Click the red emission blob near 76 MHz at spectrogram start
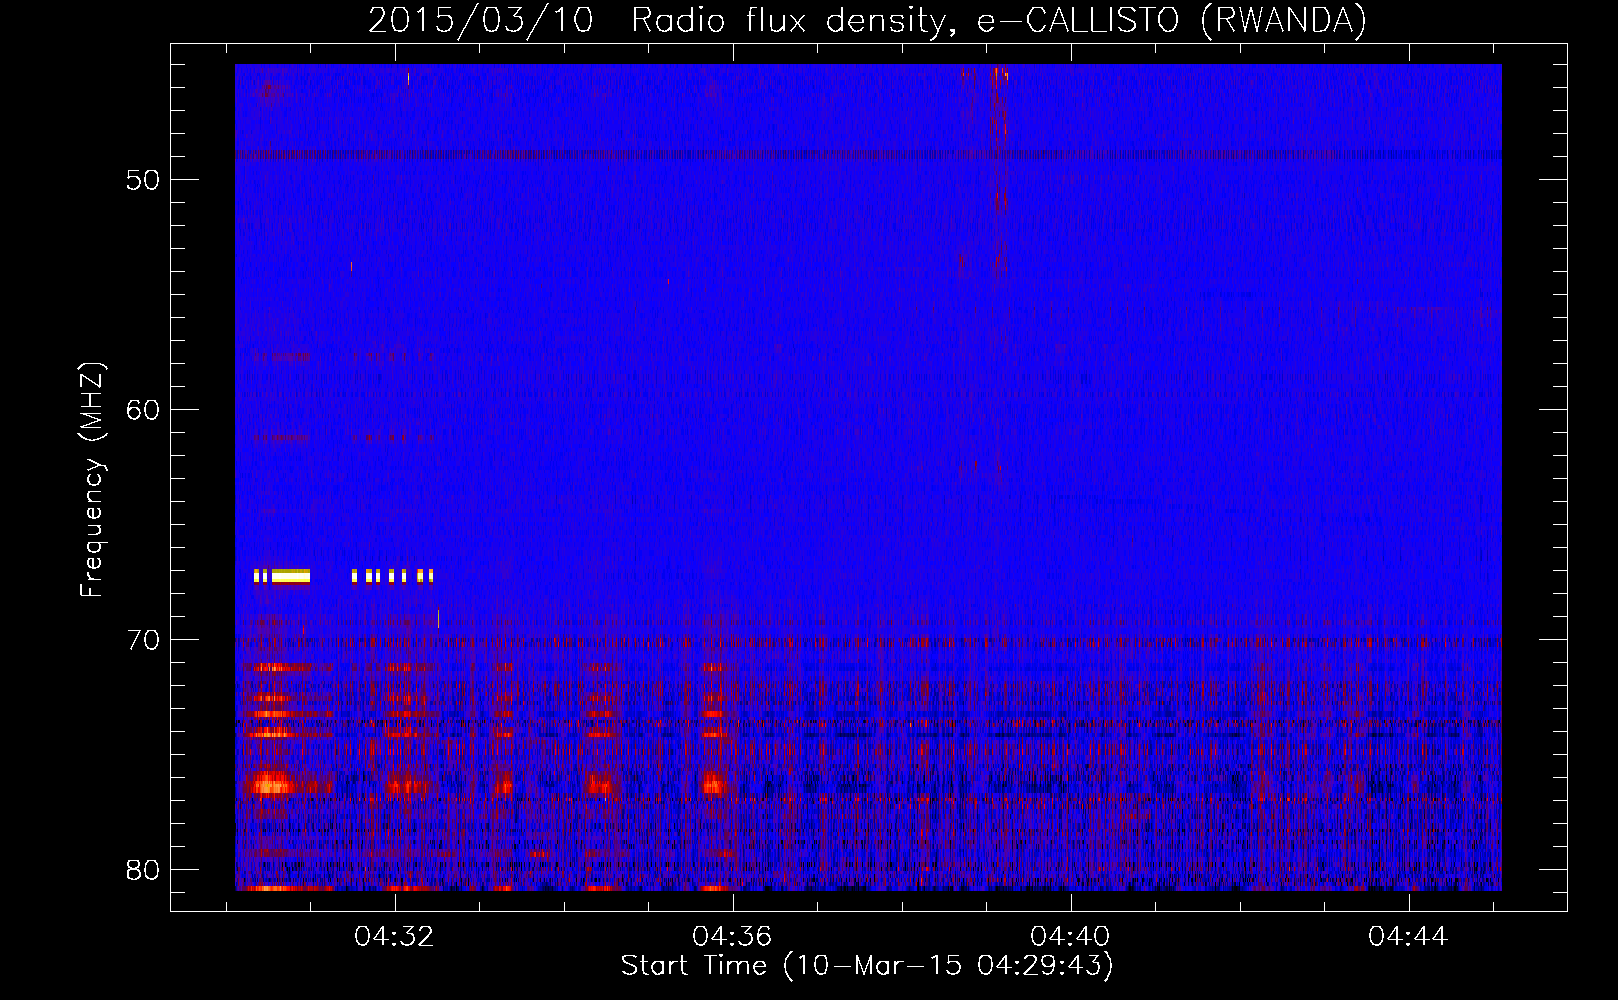This screenshot has height=1000, width=1618. pos(270,783)
